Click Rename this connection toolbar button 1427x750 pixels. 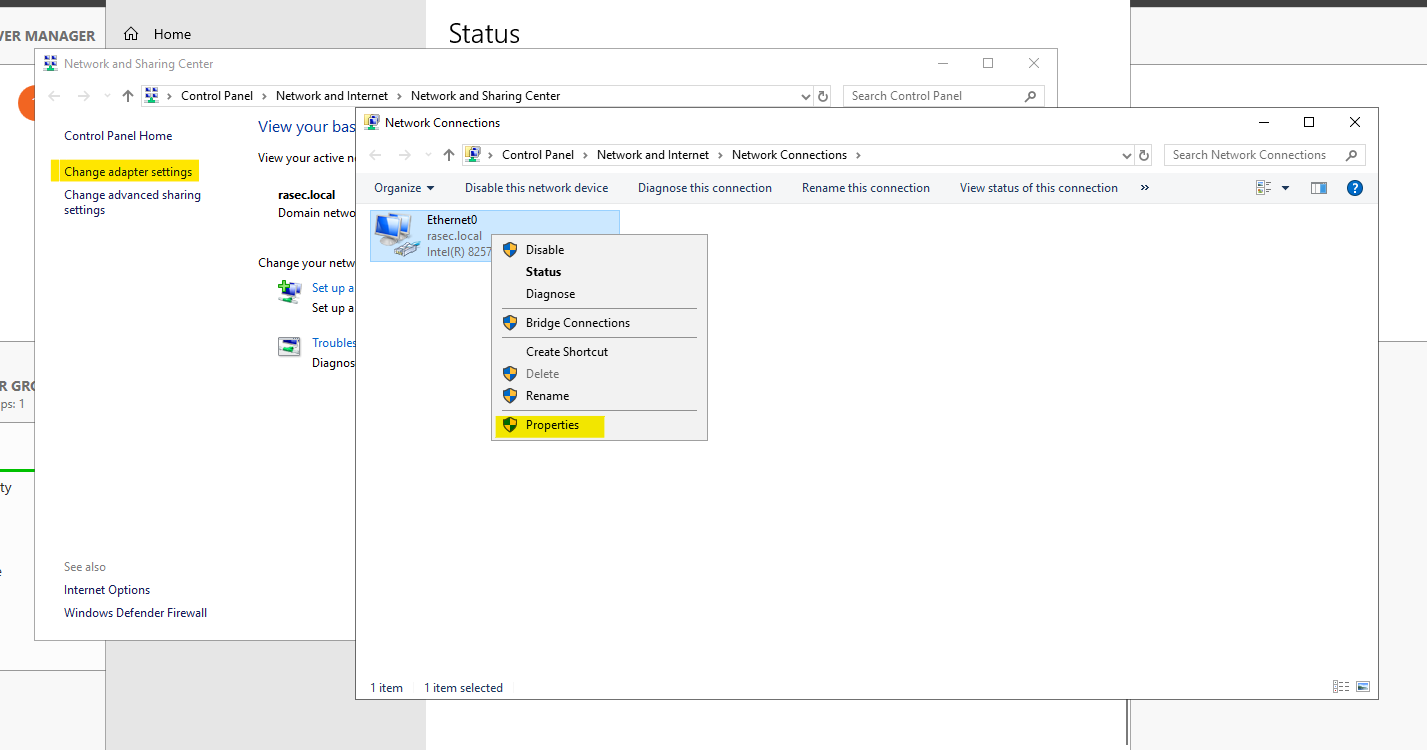point(866,188)
